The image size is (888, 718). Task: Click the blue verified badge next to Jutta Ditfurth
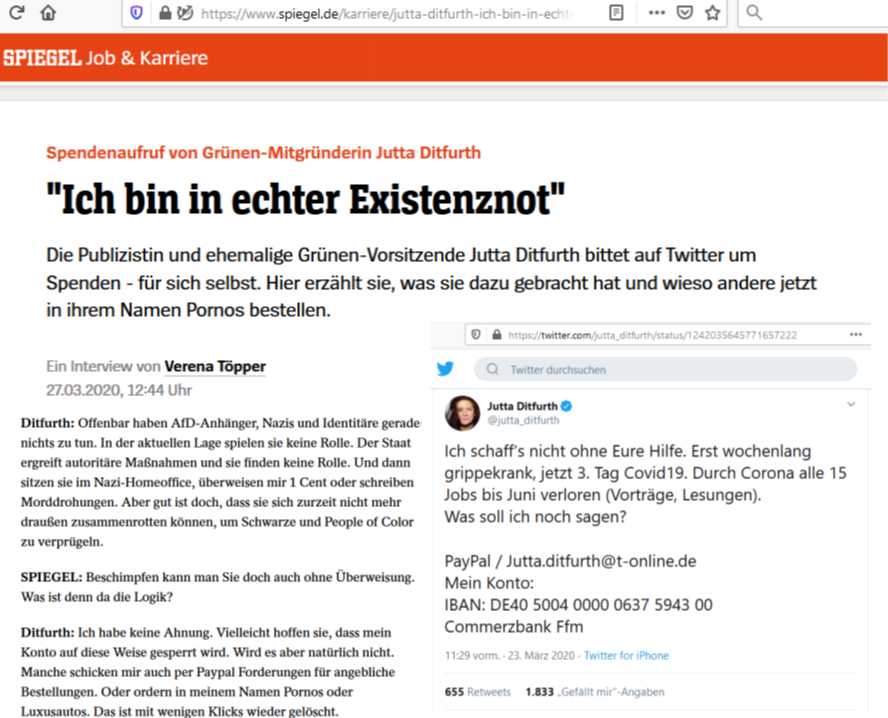point(566,406)
